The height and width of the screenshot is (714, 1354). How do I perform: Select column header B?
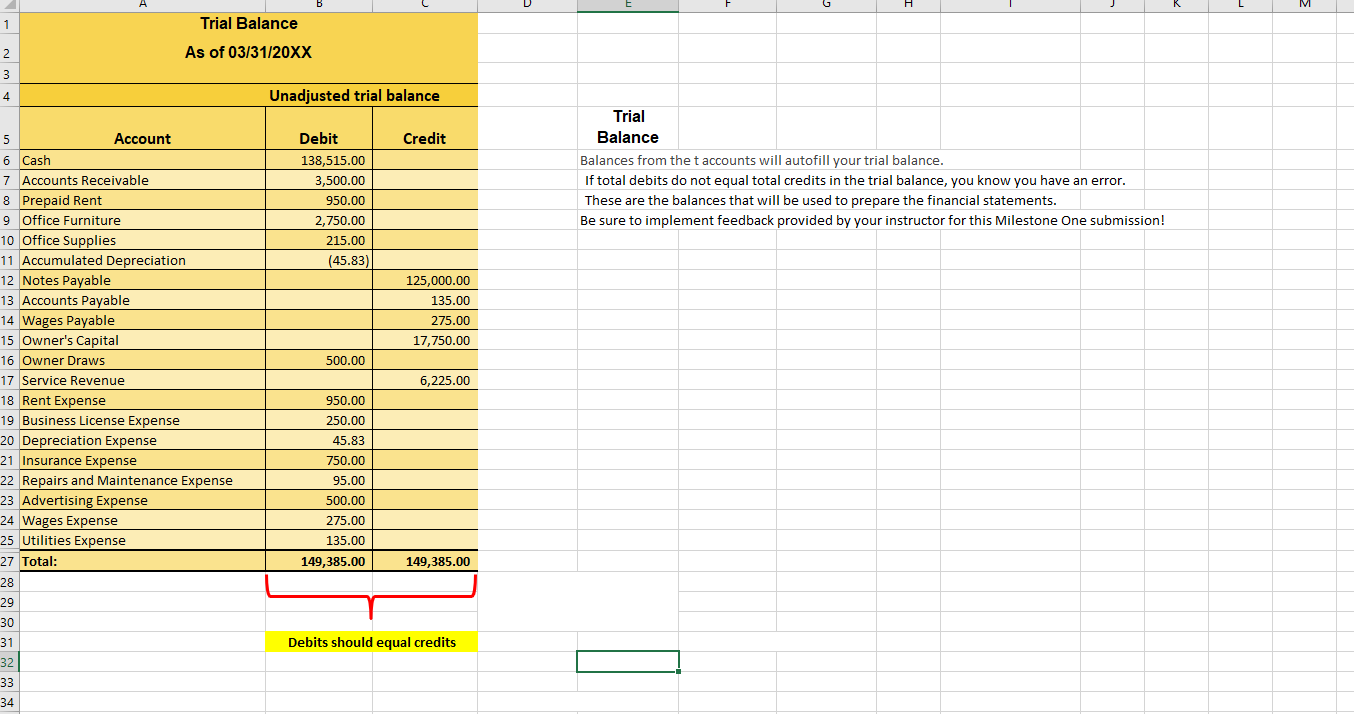318,5
